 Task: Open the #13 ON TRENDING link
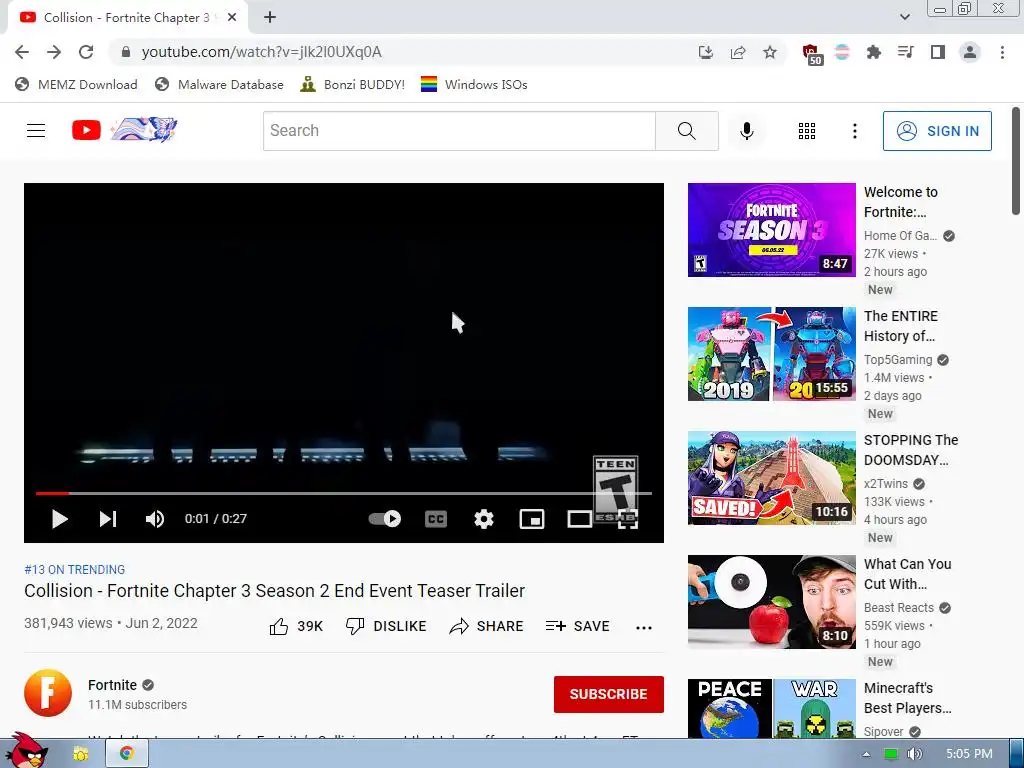74,569
